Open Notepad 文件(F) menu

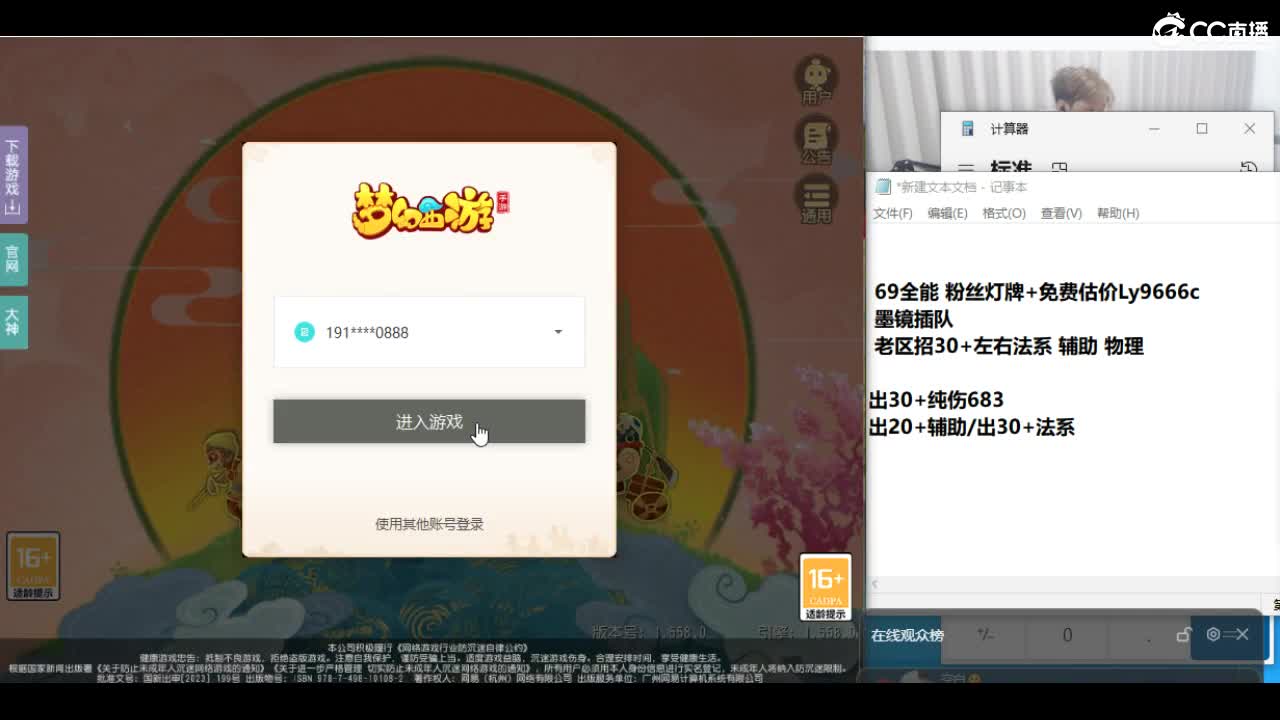pyautogui.click(x=893, y=213)
